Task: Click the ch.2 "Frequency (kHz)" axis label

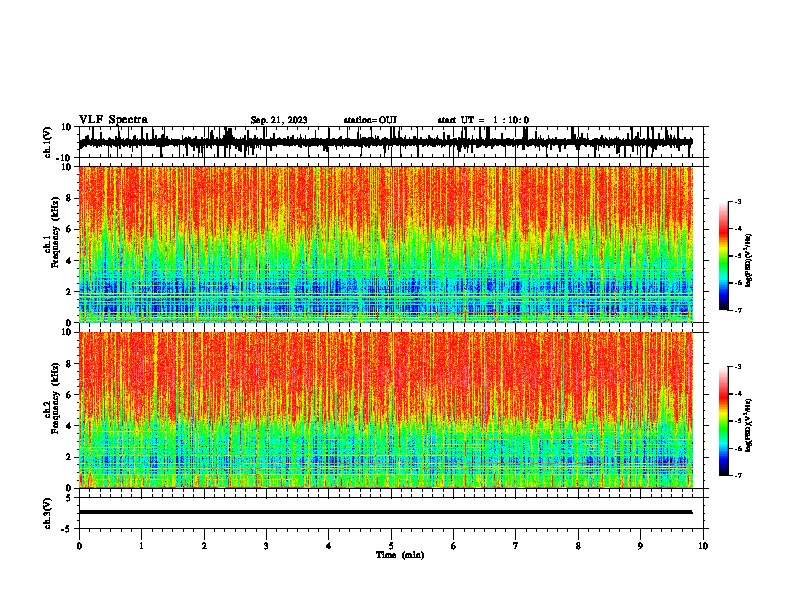Action: [55, 398]
